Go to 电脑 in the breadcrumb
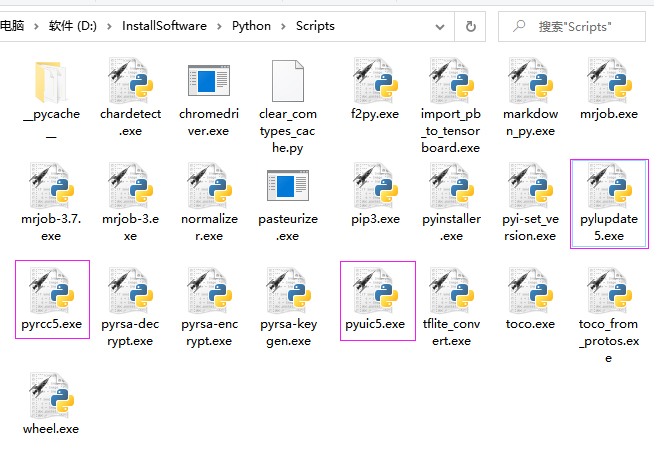This screenshot has height=456, width=658. (12, 26)
